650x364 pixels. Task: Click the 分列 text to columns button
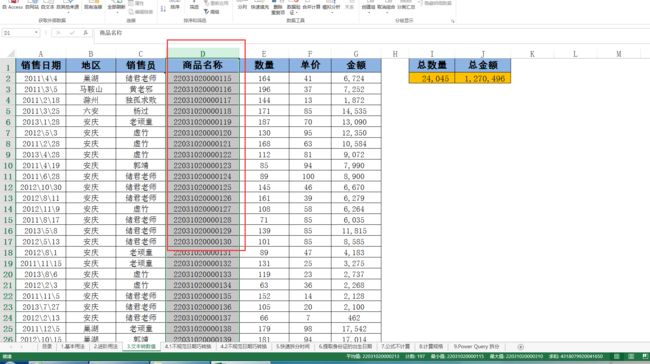(x=242, y=6)
